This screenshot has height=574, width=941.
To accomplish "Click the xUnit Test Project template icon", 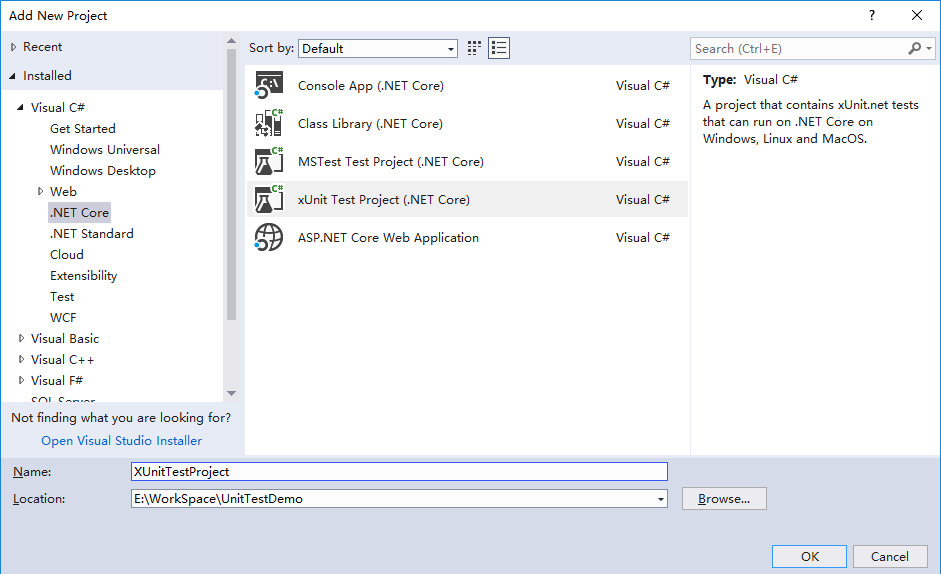I will (x=269, y=199).
